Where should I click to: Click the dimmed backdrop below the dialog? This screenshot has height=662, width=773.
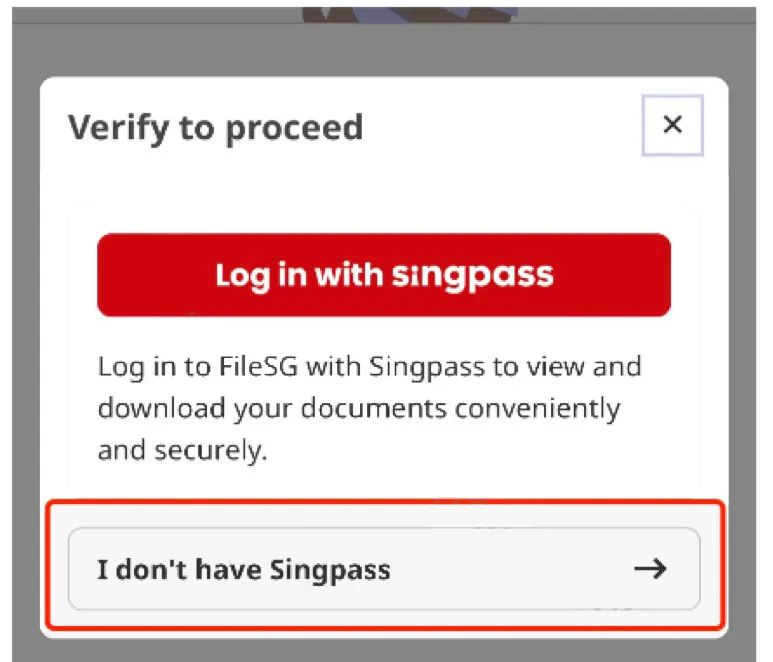point(383,650)
